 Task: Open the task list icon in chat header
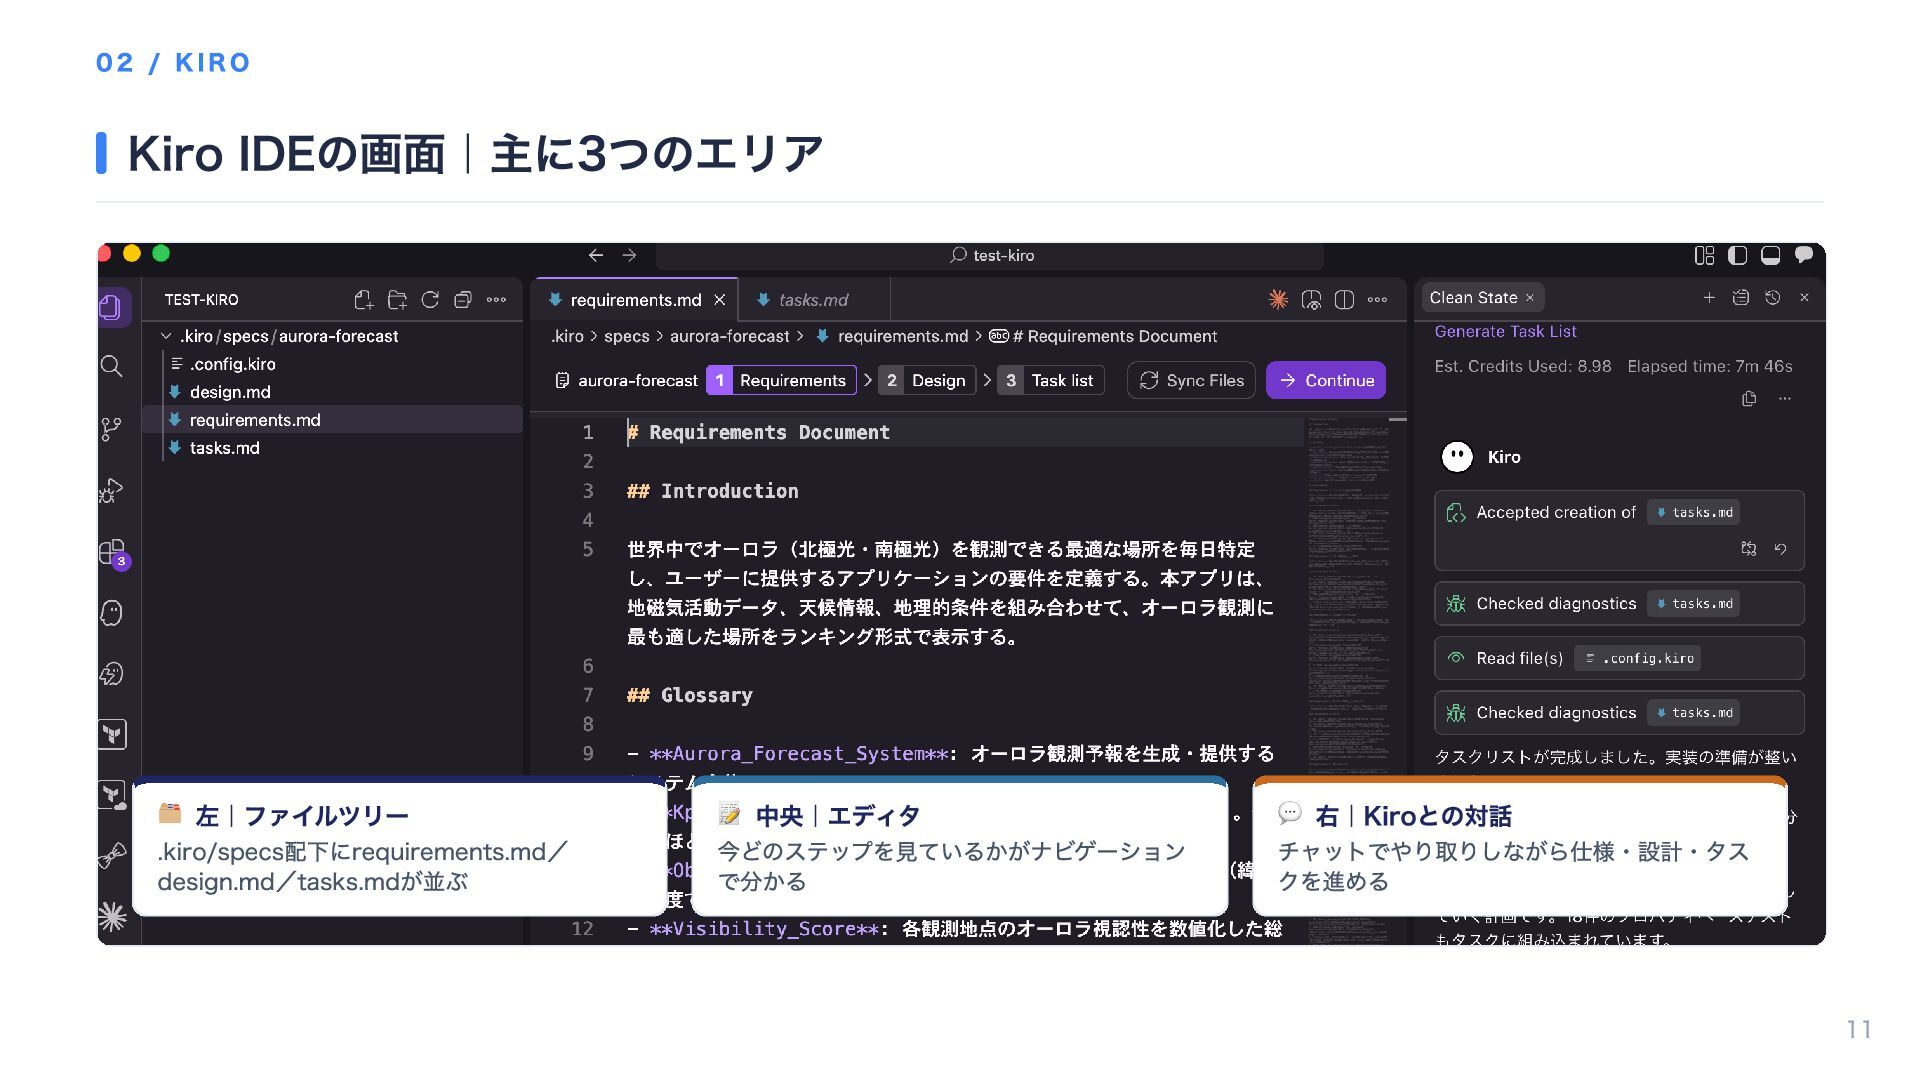tap(1741, 298)
